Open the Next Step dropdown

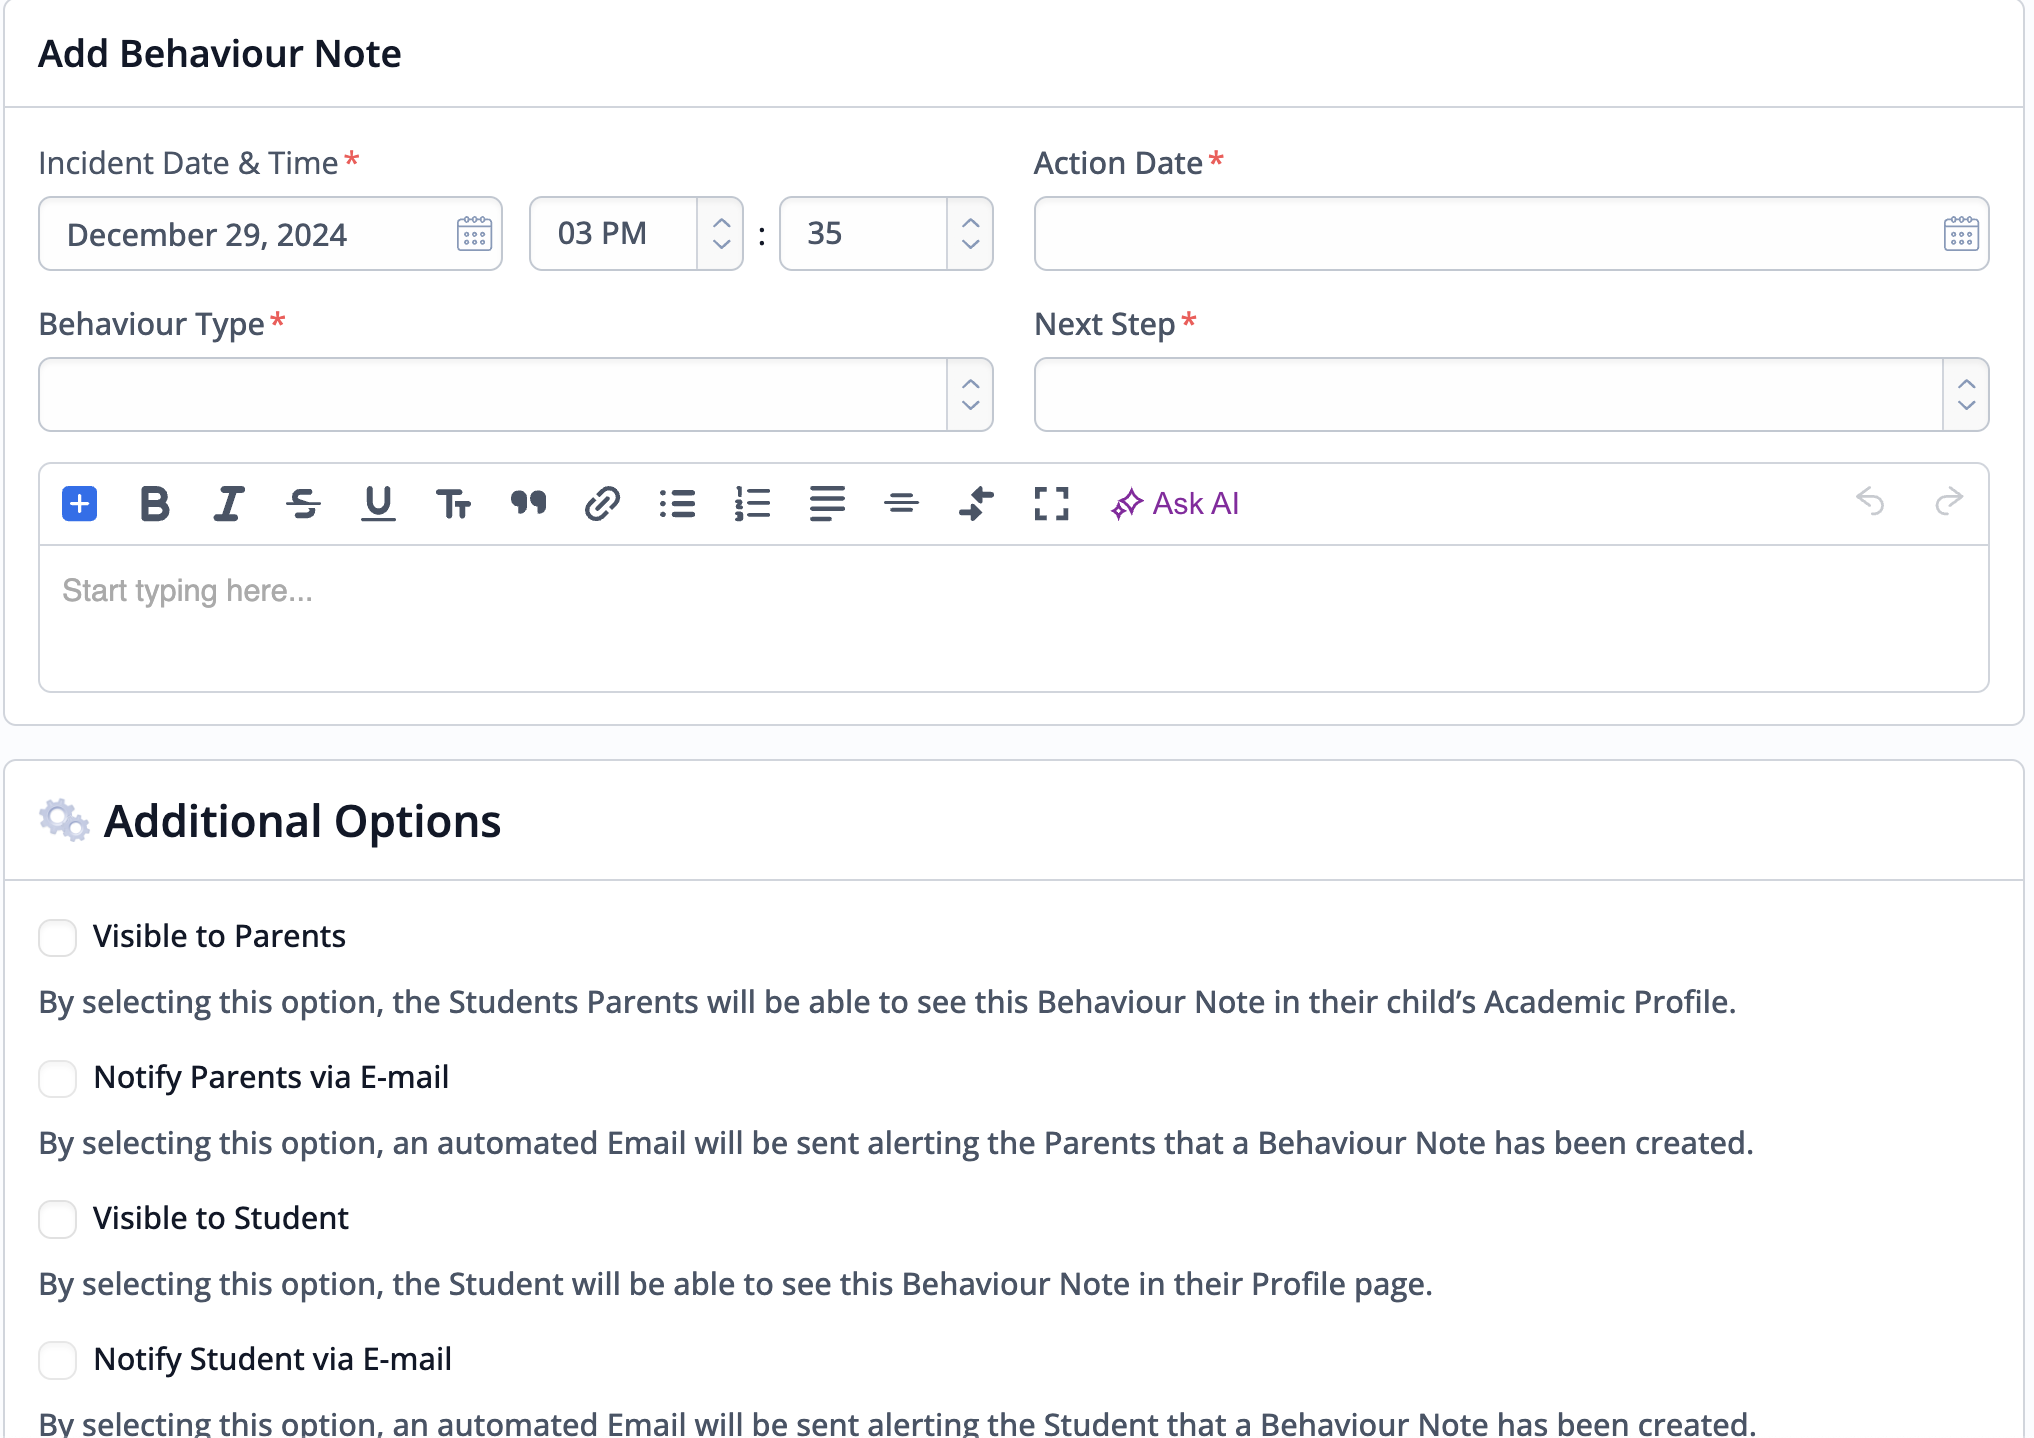1511,395
